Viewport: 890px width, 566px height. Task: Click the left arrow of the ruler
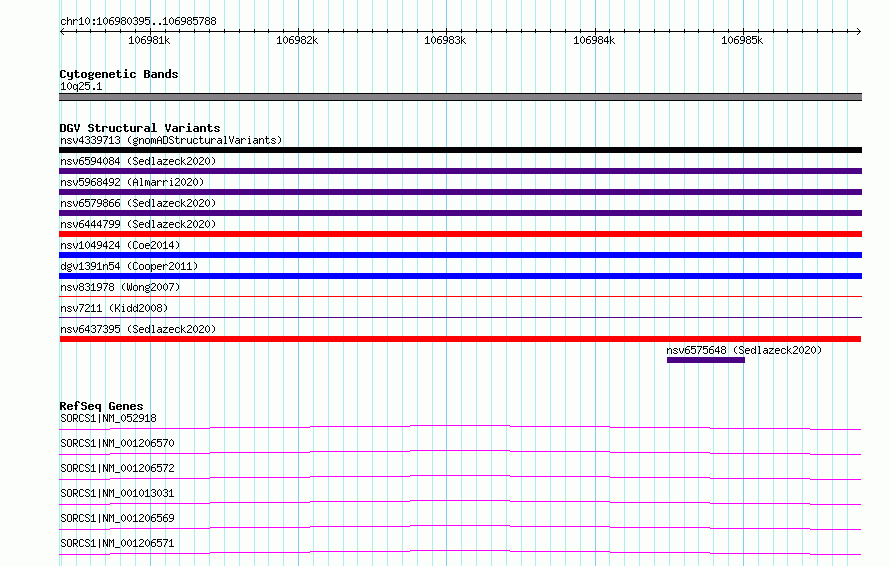[x=62, y=31]
